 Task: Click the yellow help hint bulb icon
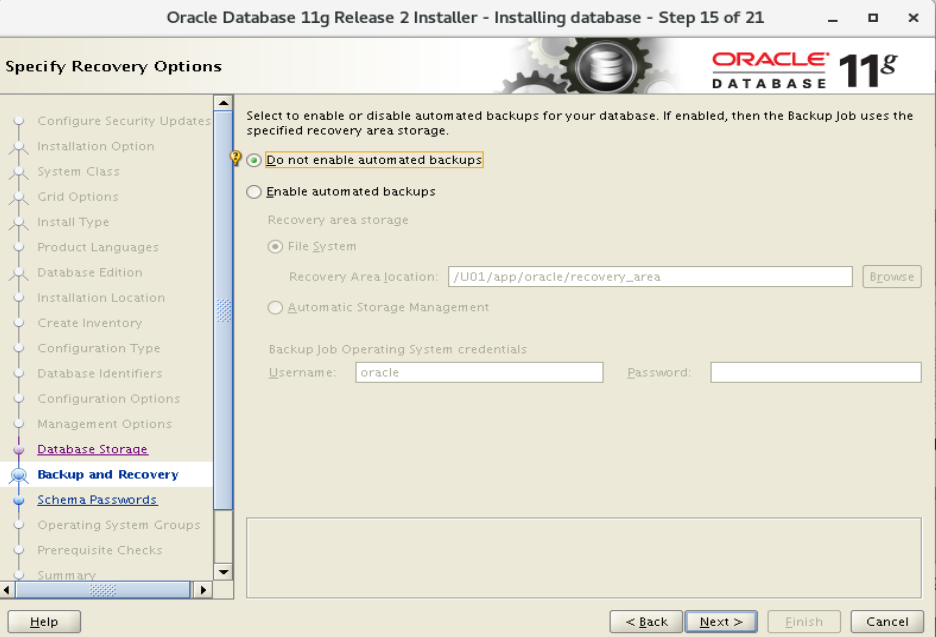(x=235, y=158)
